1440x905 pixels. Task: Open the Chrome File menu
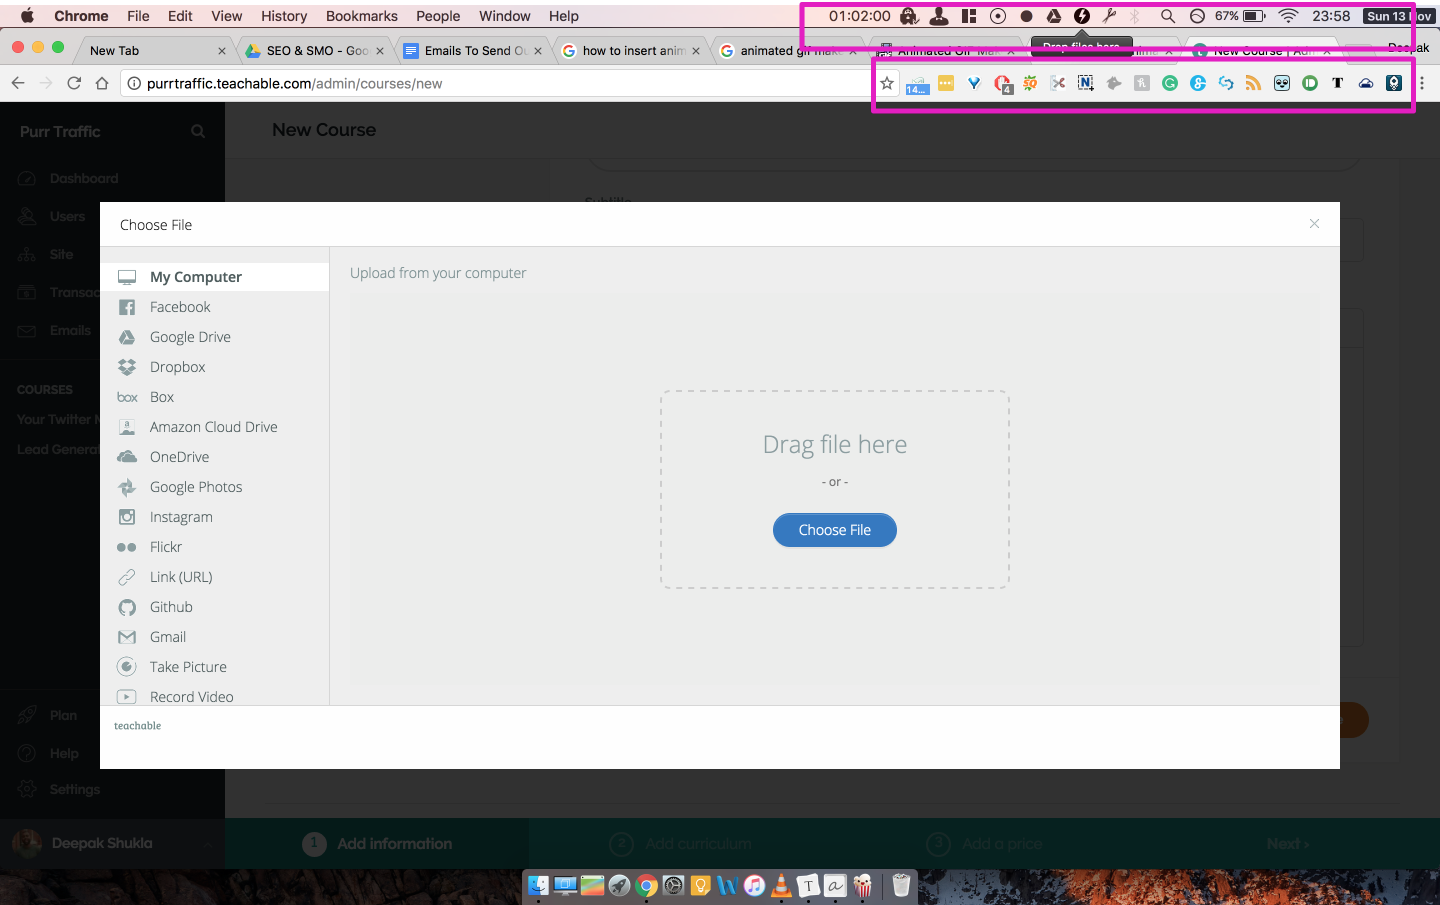click(x=138, y=16)
